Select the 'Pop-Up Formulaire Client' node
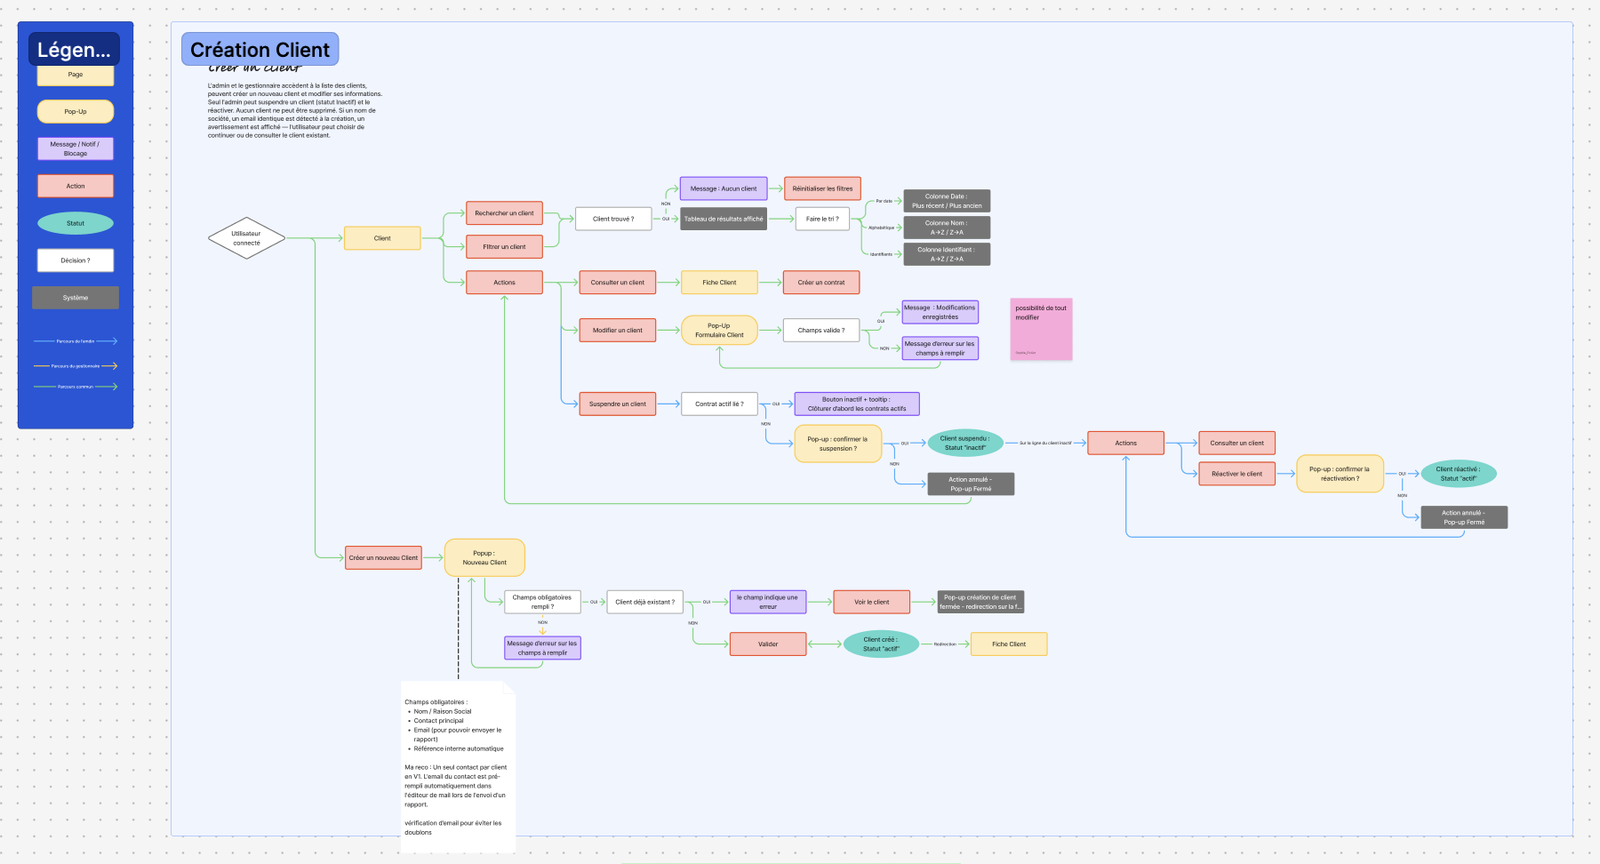The height and width of the screenshot is (864, 1600). [719, 330]
